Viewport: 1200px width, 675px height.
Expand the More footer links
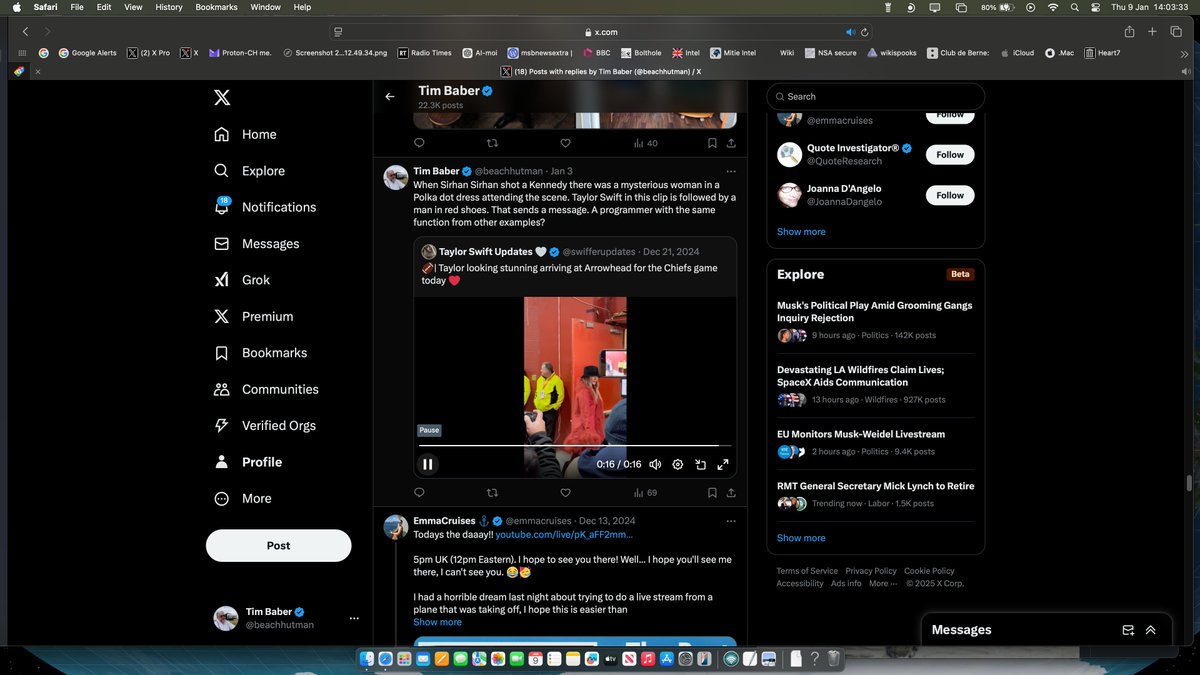pyautogui.click(x=882, y=583)
